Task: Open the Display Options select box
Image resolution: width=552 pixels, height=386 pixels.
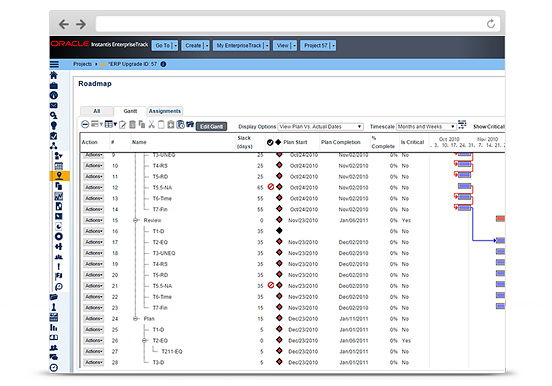Action: [320, 126]
